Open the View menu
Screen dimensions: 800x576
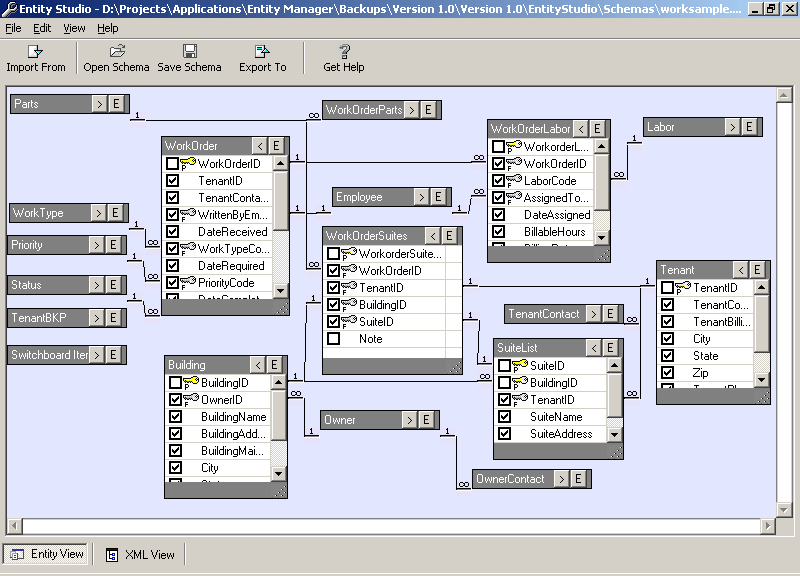[74, 28]
